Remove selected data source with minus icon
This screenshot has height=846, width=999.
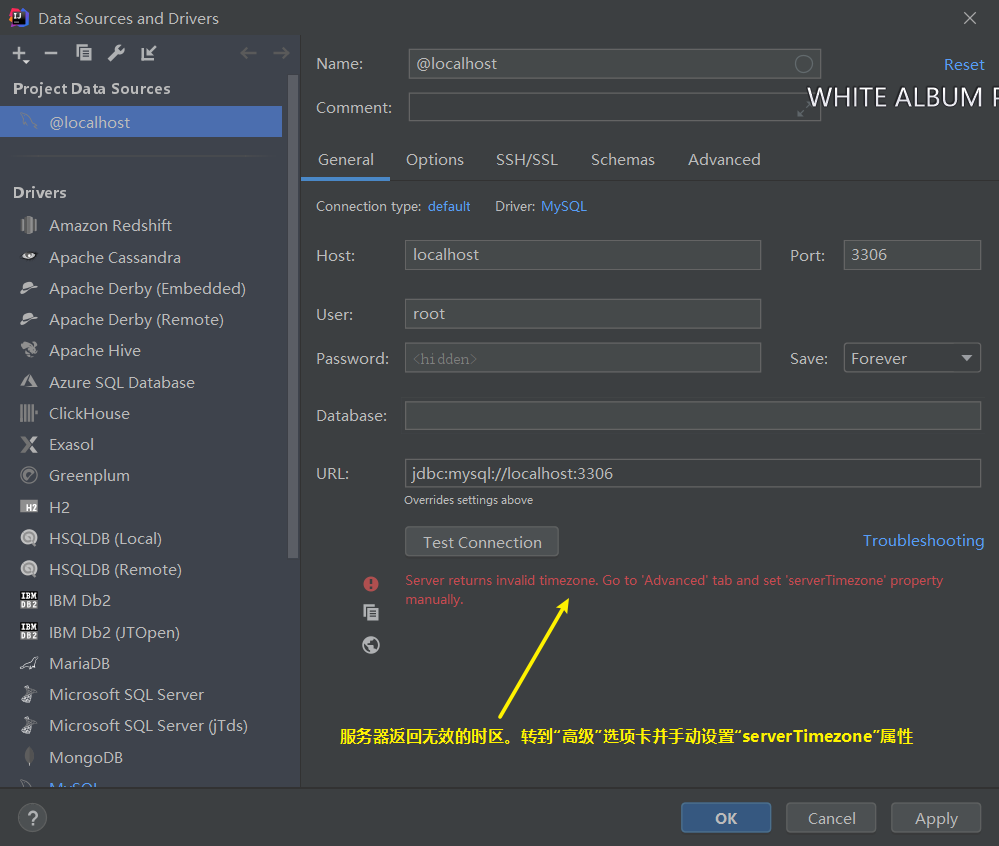point(51,54)
